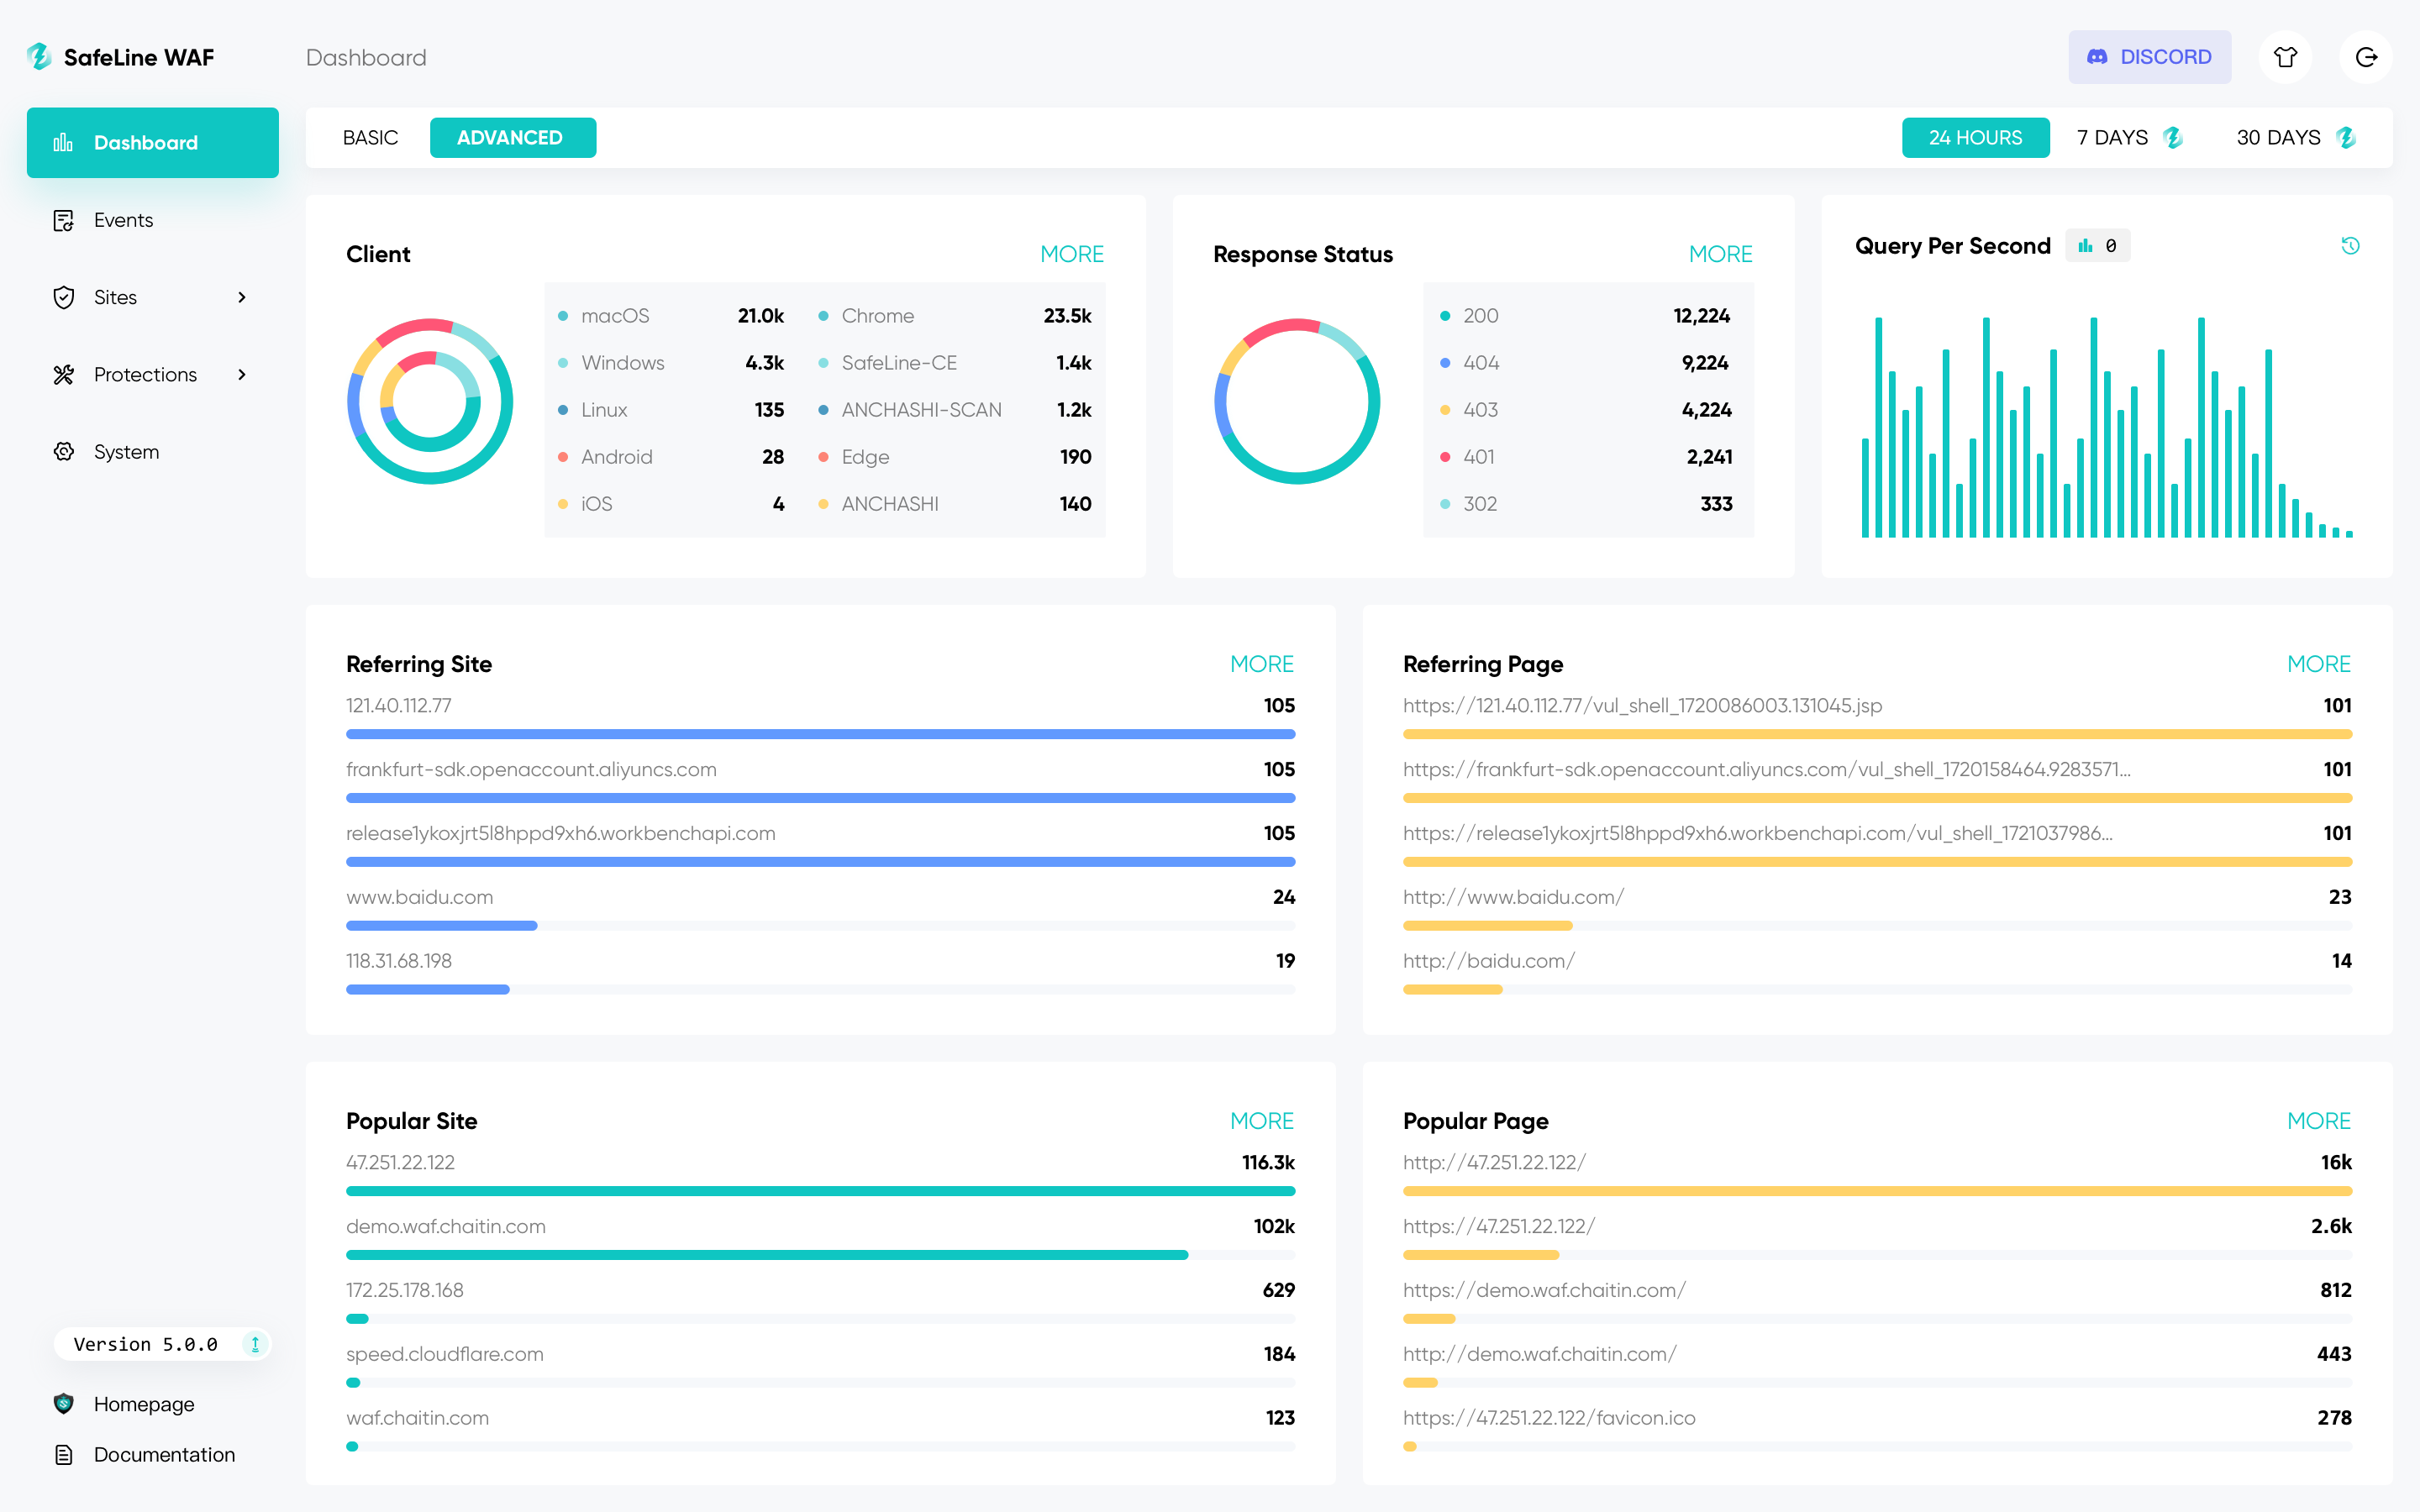Click the Query Per Second history icon
This screenshot has height=1512, width=2420.
2350,245
